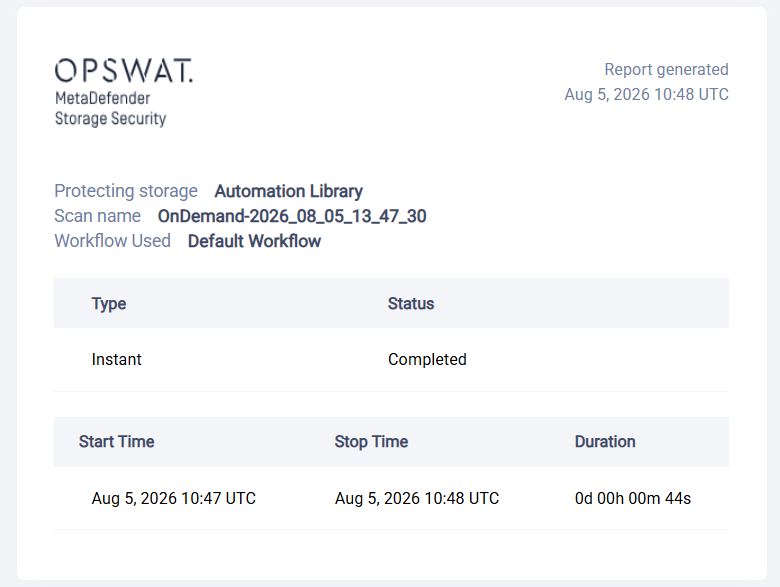Click the Protecting storage label

point(126,191)
